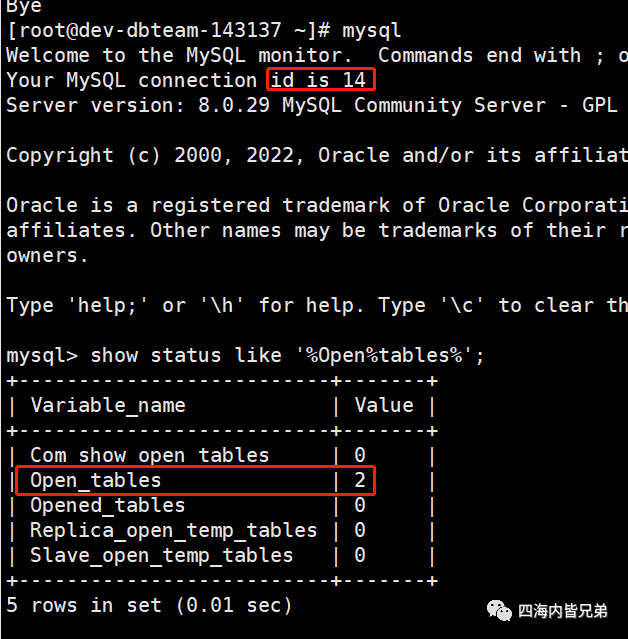Click the value 0 in Replica_open_temp_tables row

click(359, 530)
